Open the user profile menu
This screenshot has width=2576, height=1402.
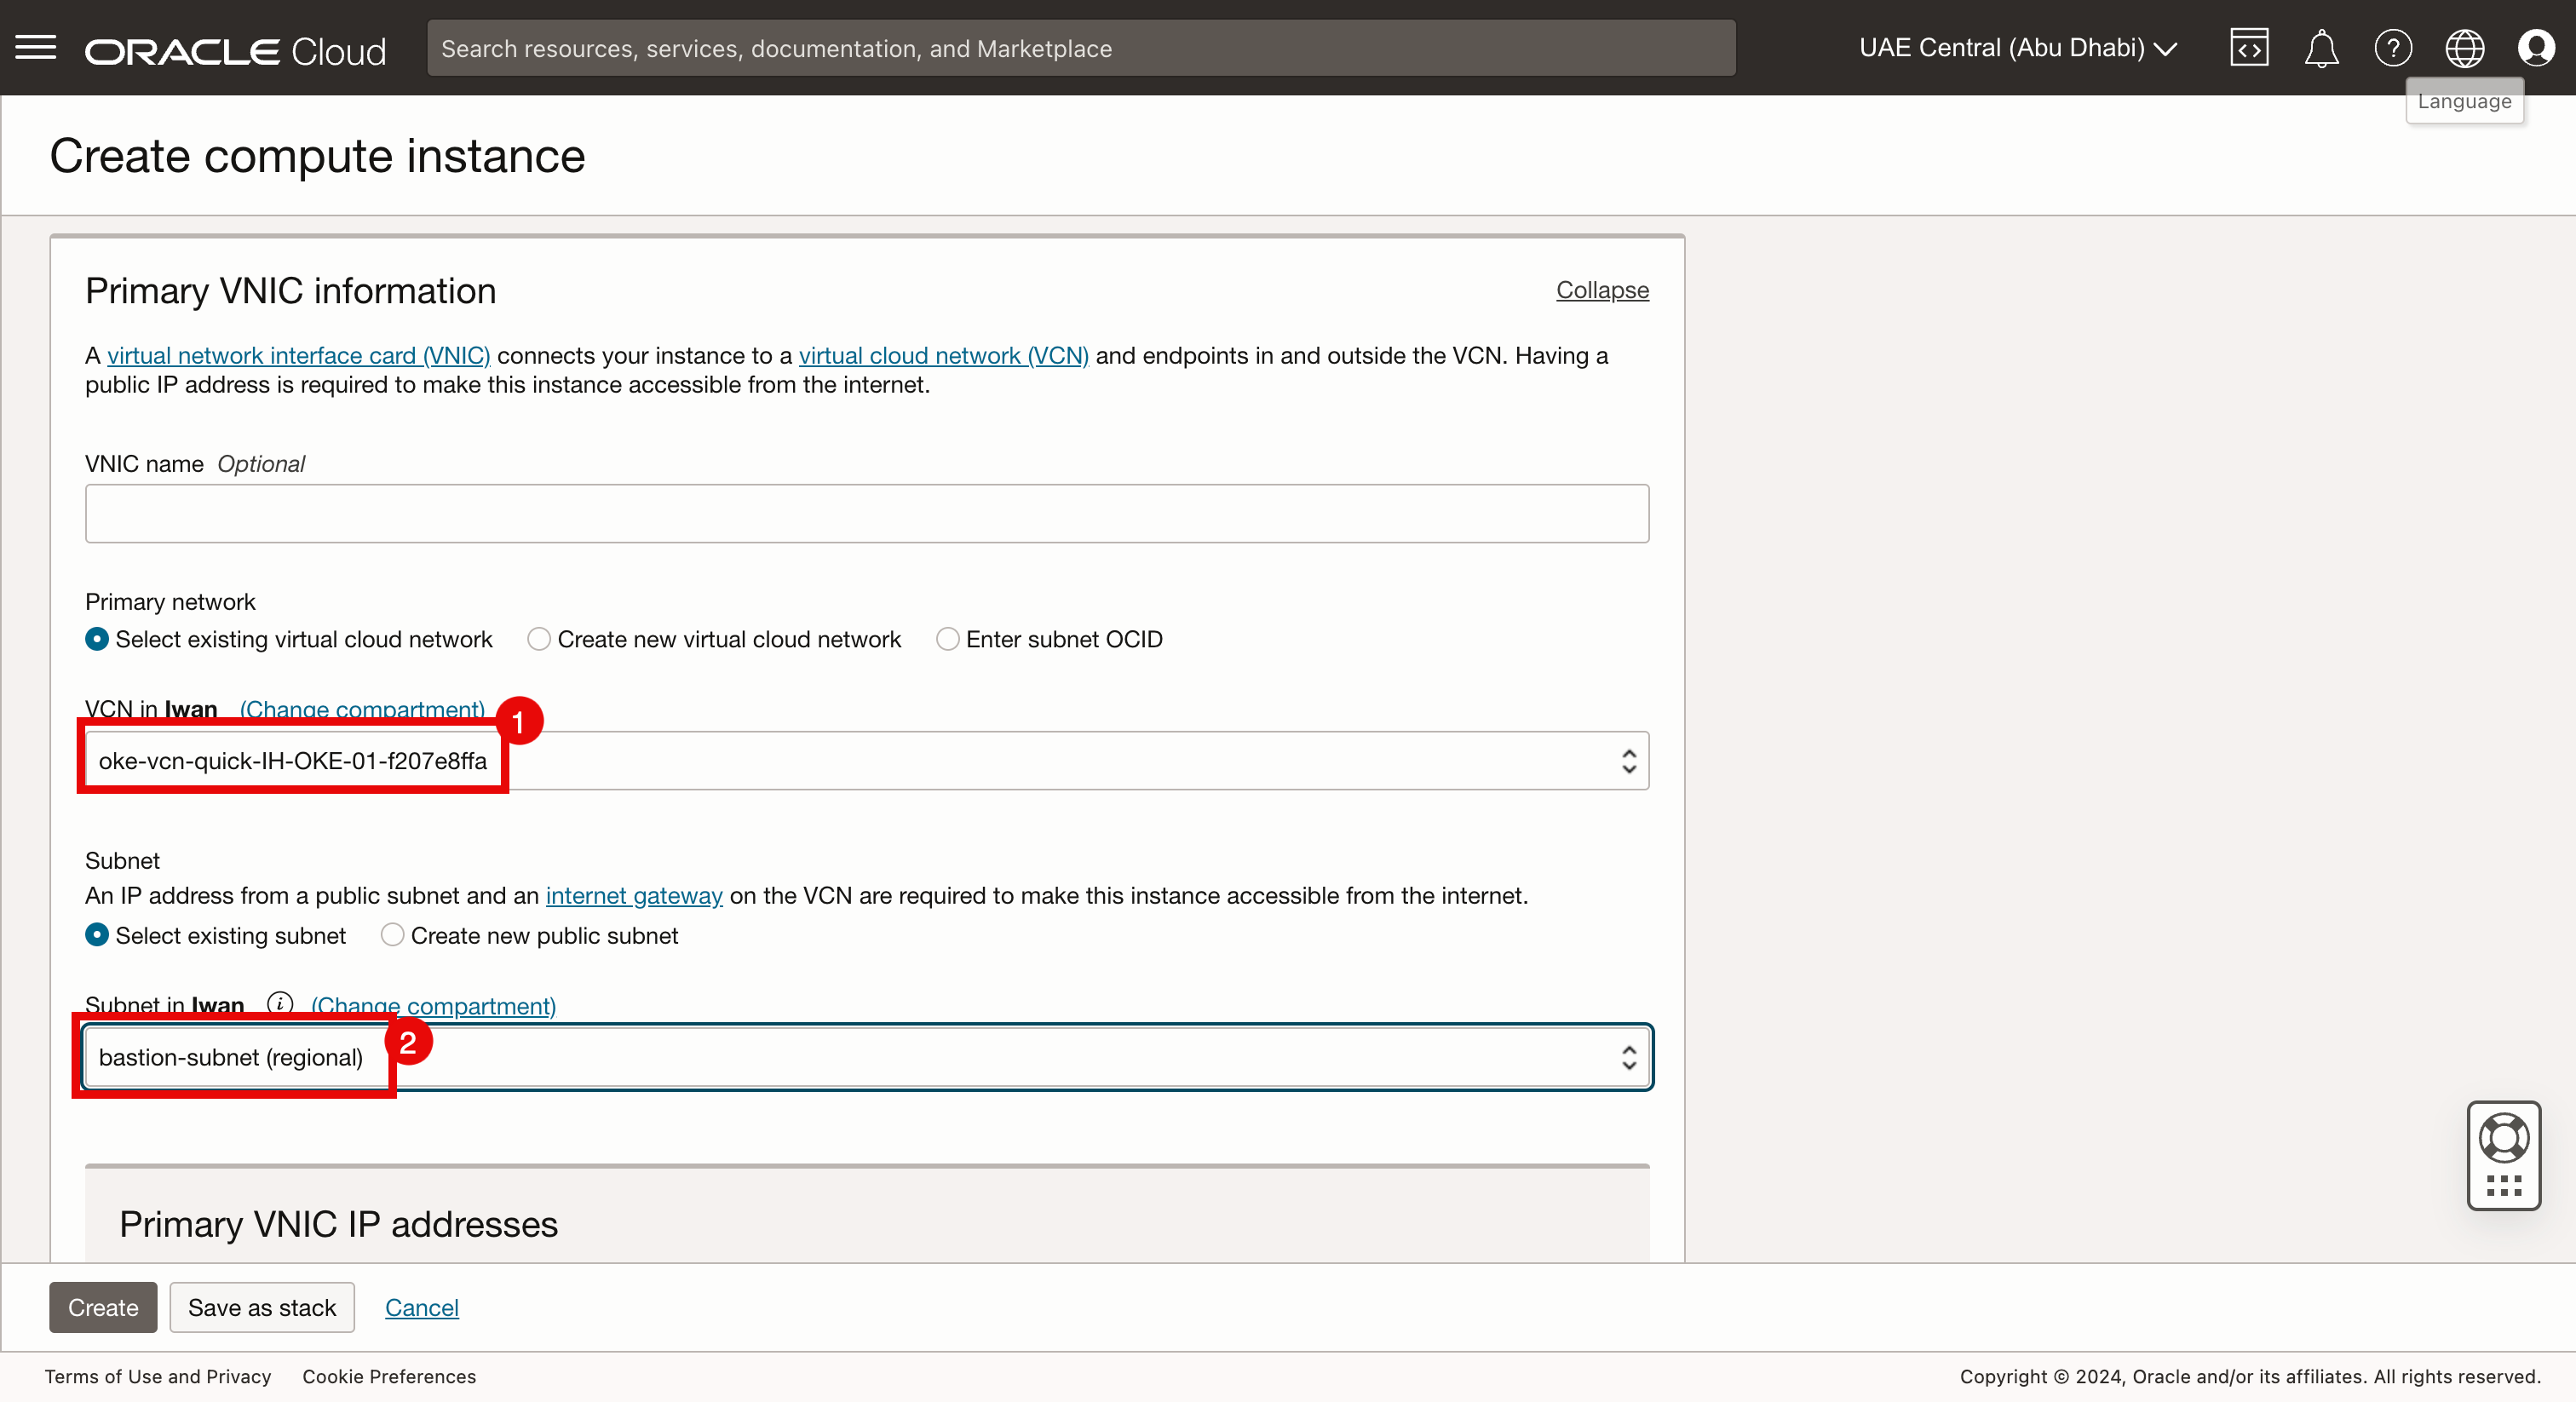pos(2536,47)
